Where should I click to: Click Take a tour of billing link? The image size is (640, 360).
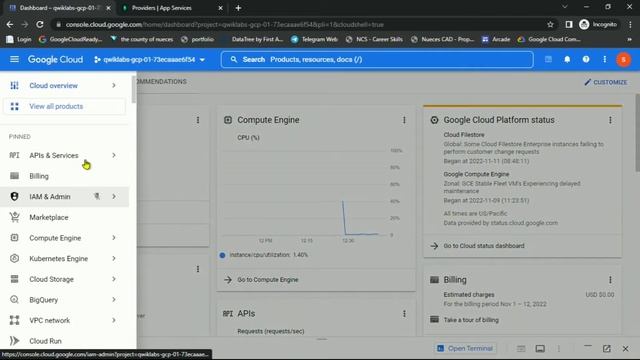471,320
